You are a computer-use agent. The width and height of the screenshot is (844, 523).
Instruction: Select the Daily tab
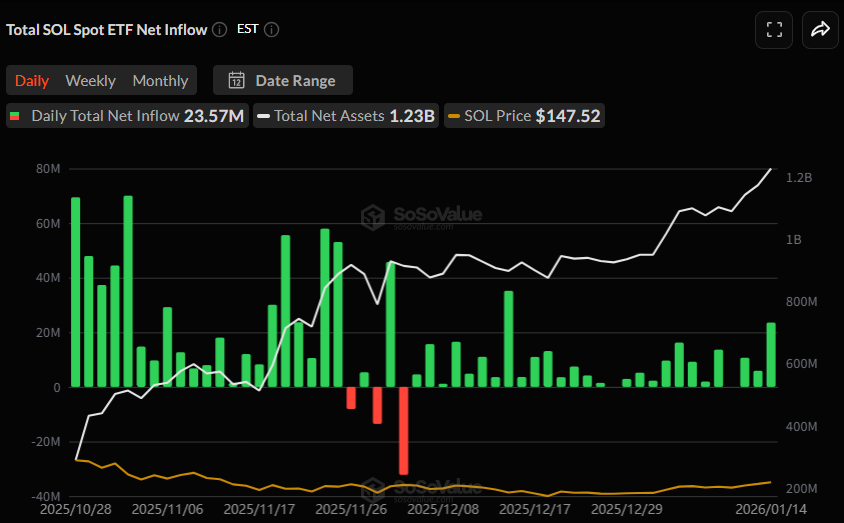pyautogui.click(x=32, y=80)
